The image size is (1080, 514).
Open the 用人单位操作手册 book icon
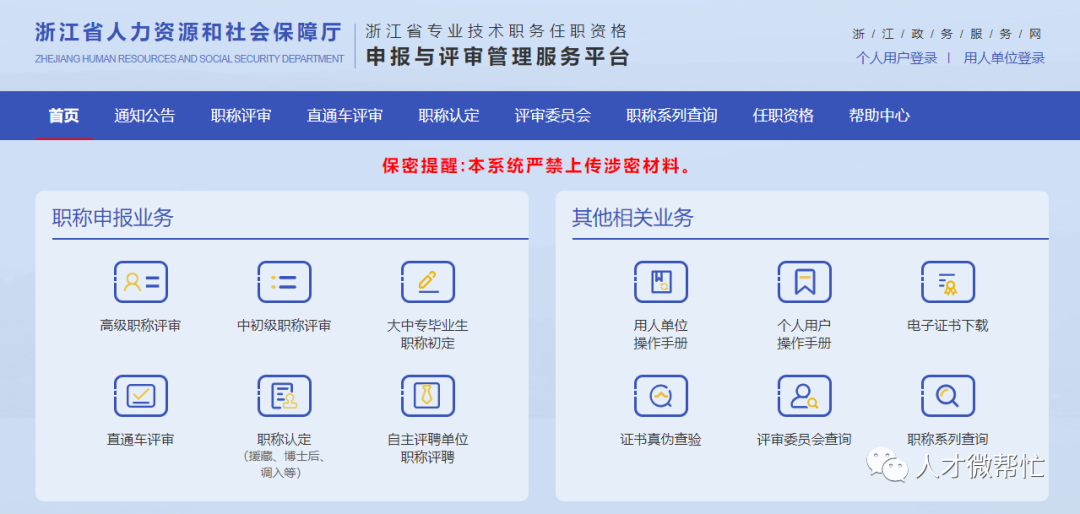661,282
